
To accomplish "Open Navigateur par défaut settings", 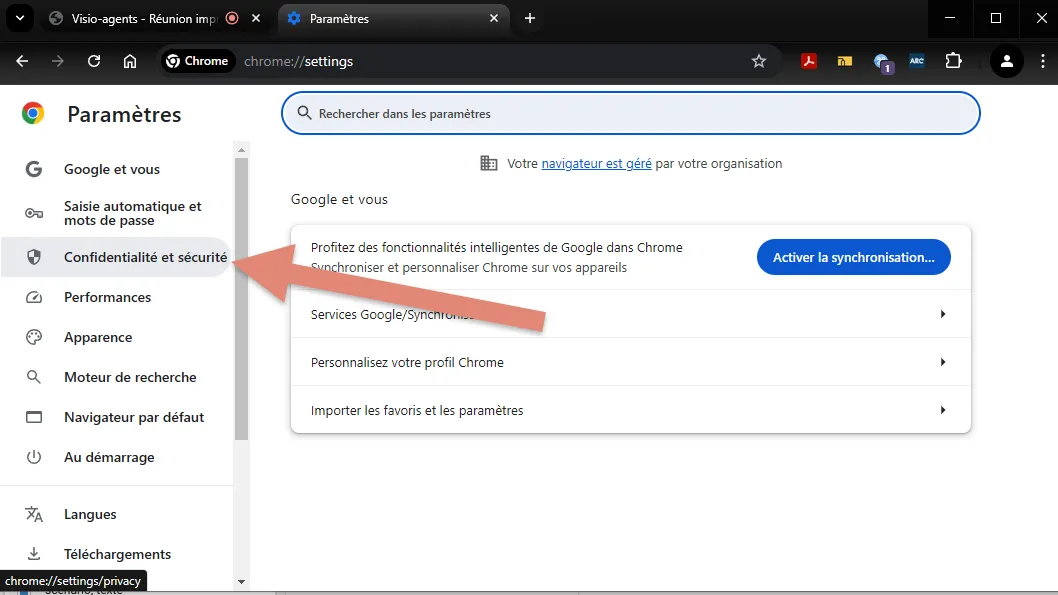I will (x=116, y=417).
